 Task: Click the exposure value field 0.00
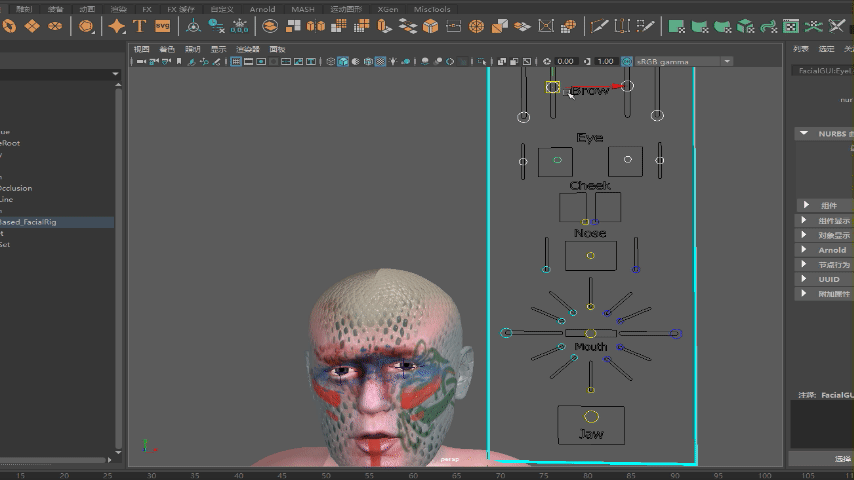coord(566,62)
